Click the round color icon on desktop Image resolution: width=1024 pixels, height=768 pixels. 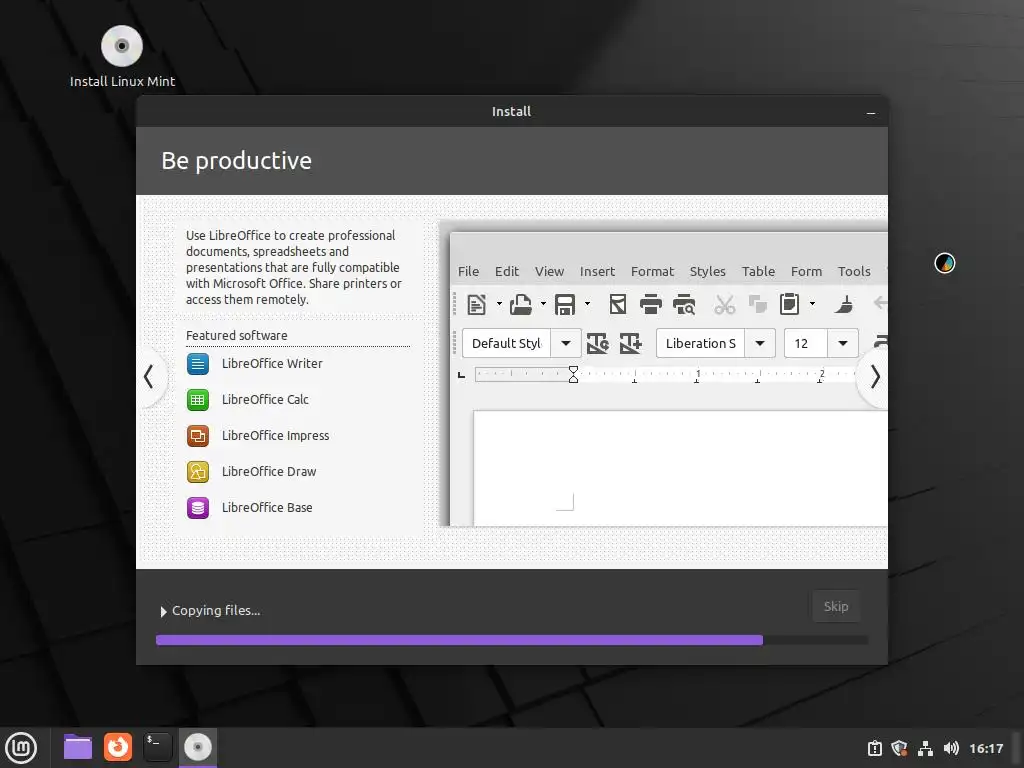coord(944,263)
